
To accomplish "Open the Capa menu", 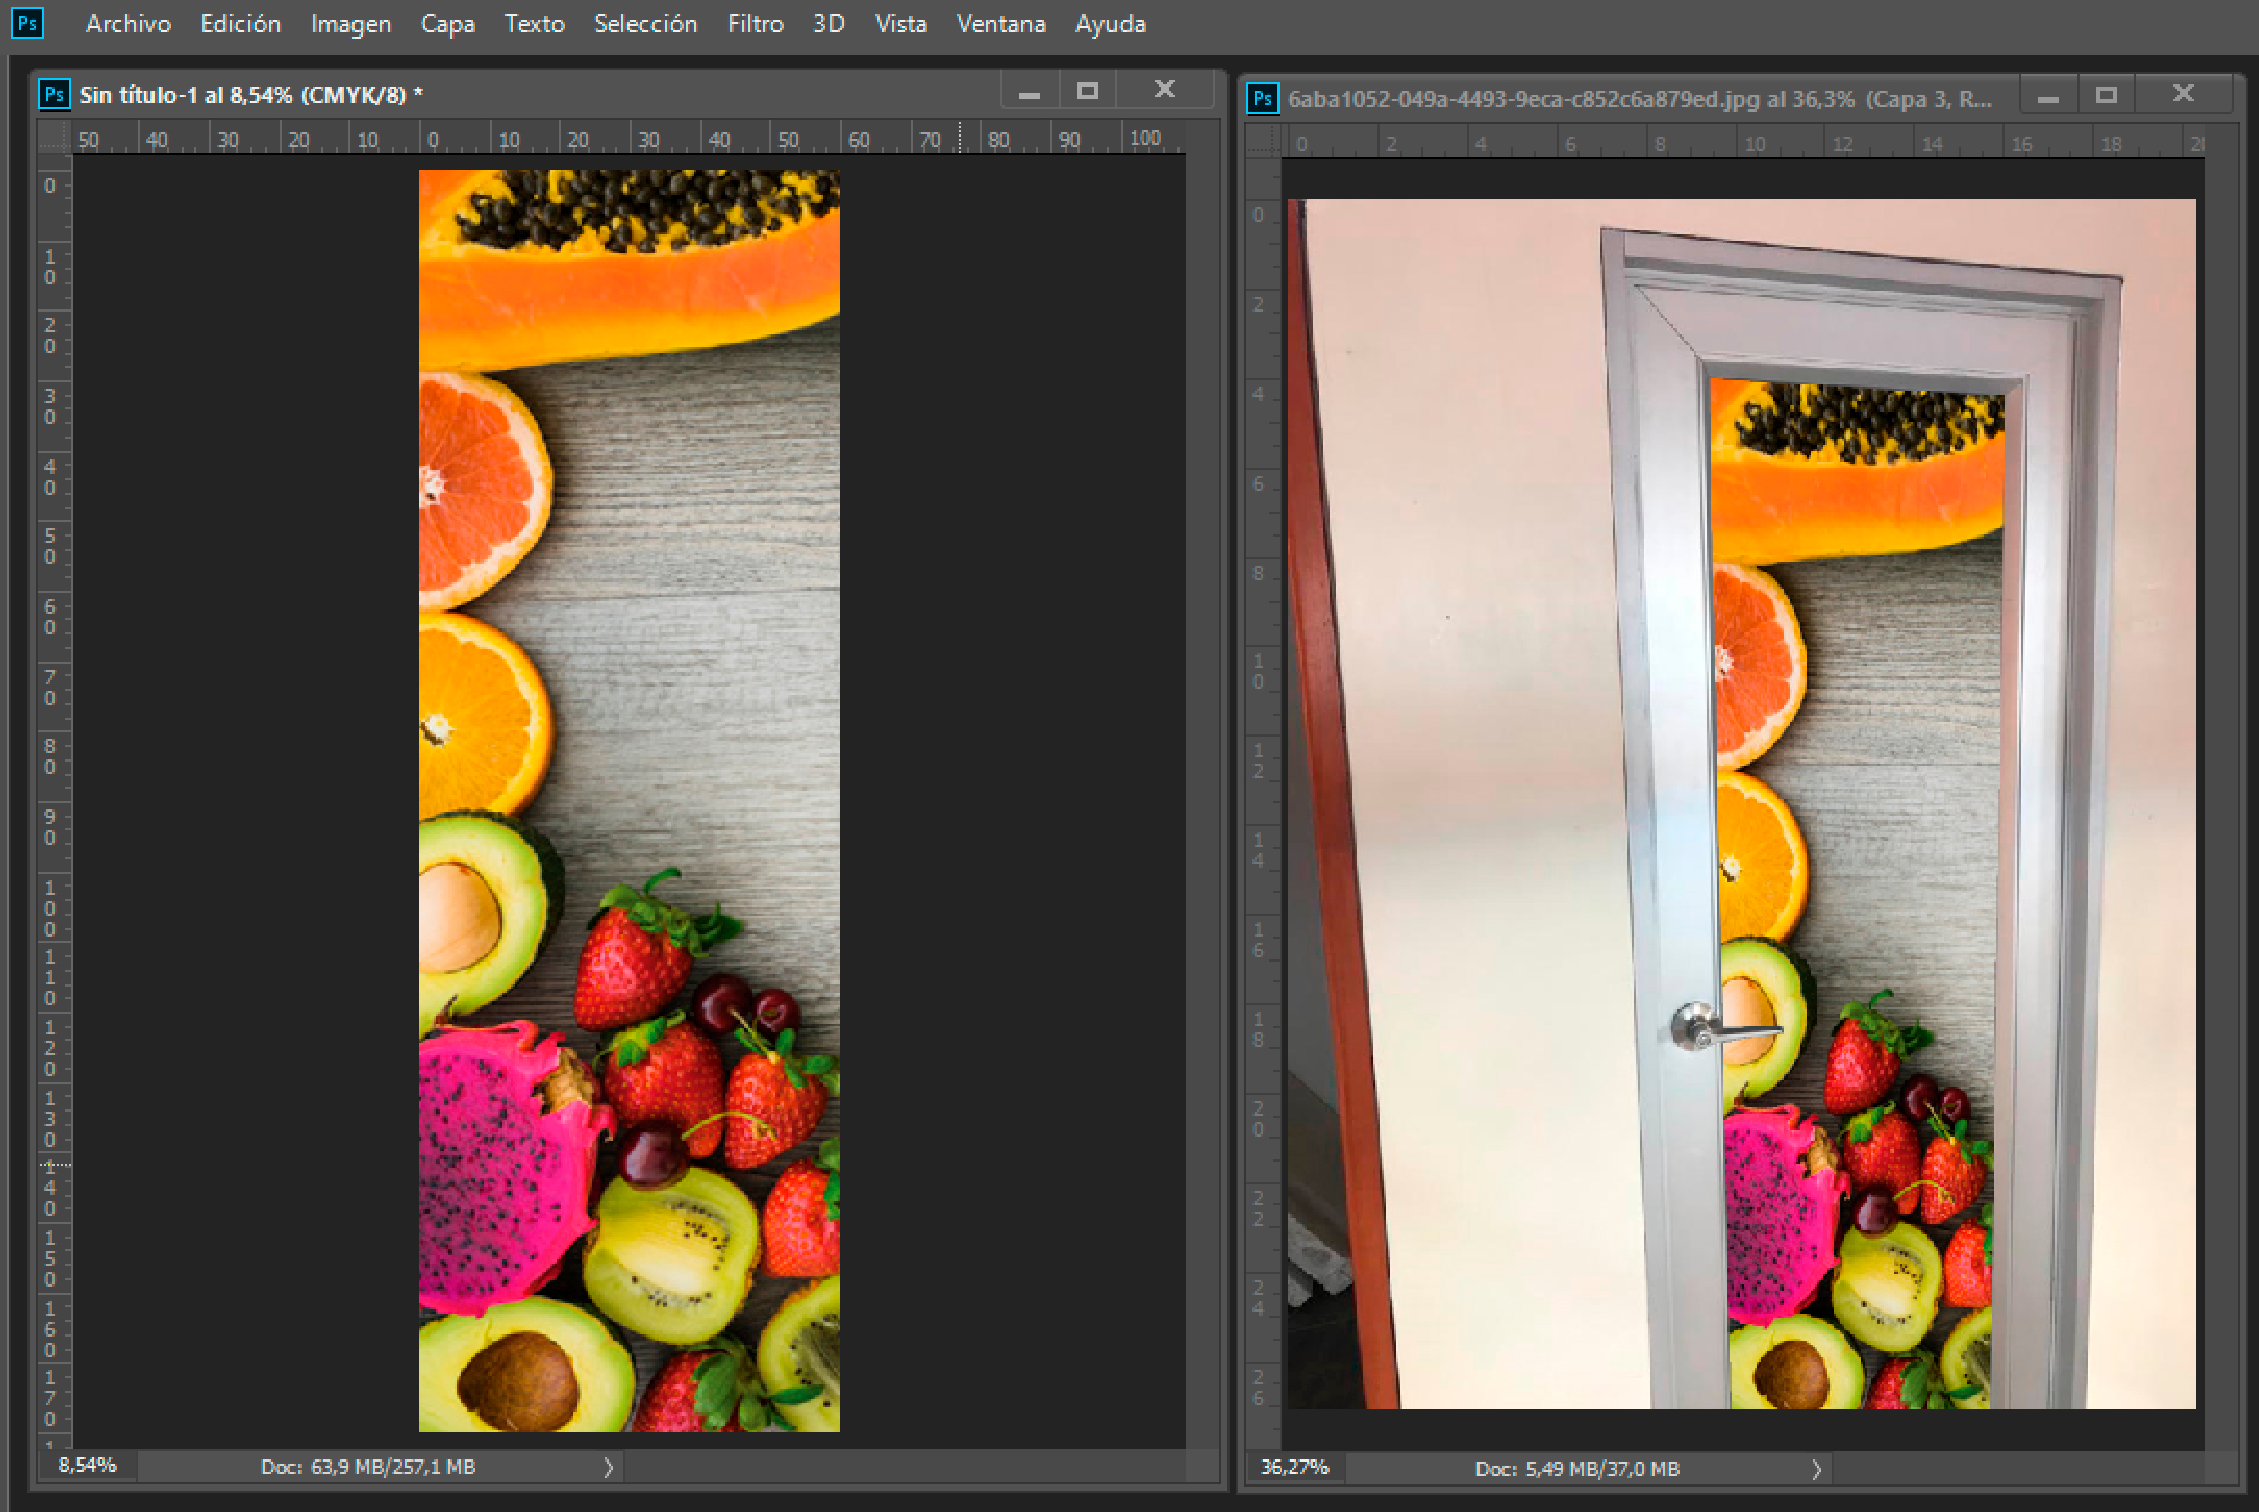I will pyautogui.click(x=447, y=24).
